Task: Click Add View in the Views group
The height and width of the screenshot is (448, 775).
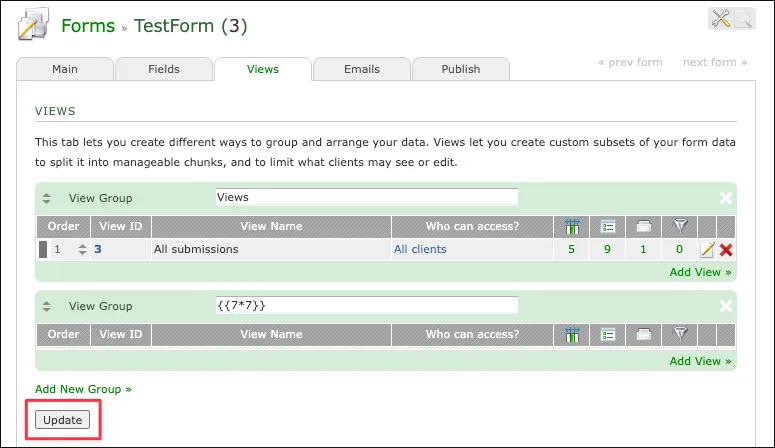Action: pos(700,271)
